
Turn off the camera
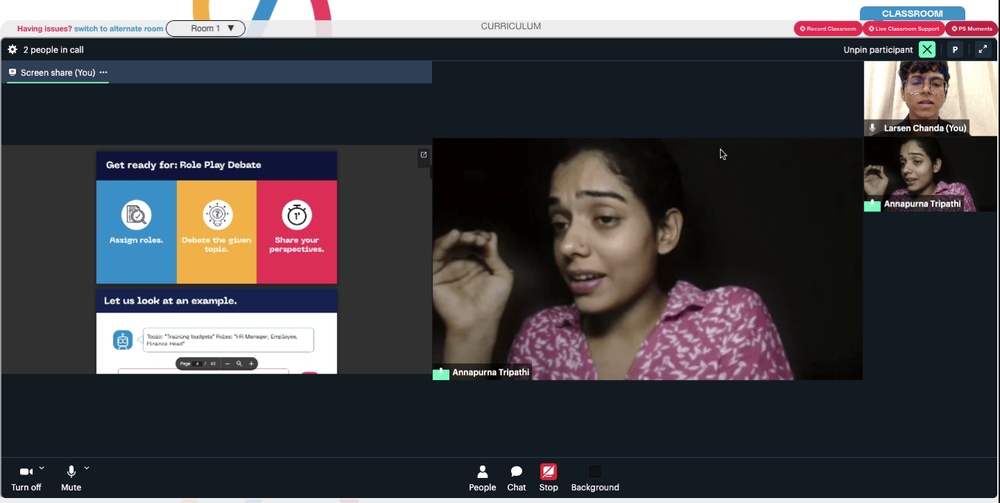click(26, 478)
